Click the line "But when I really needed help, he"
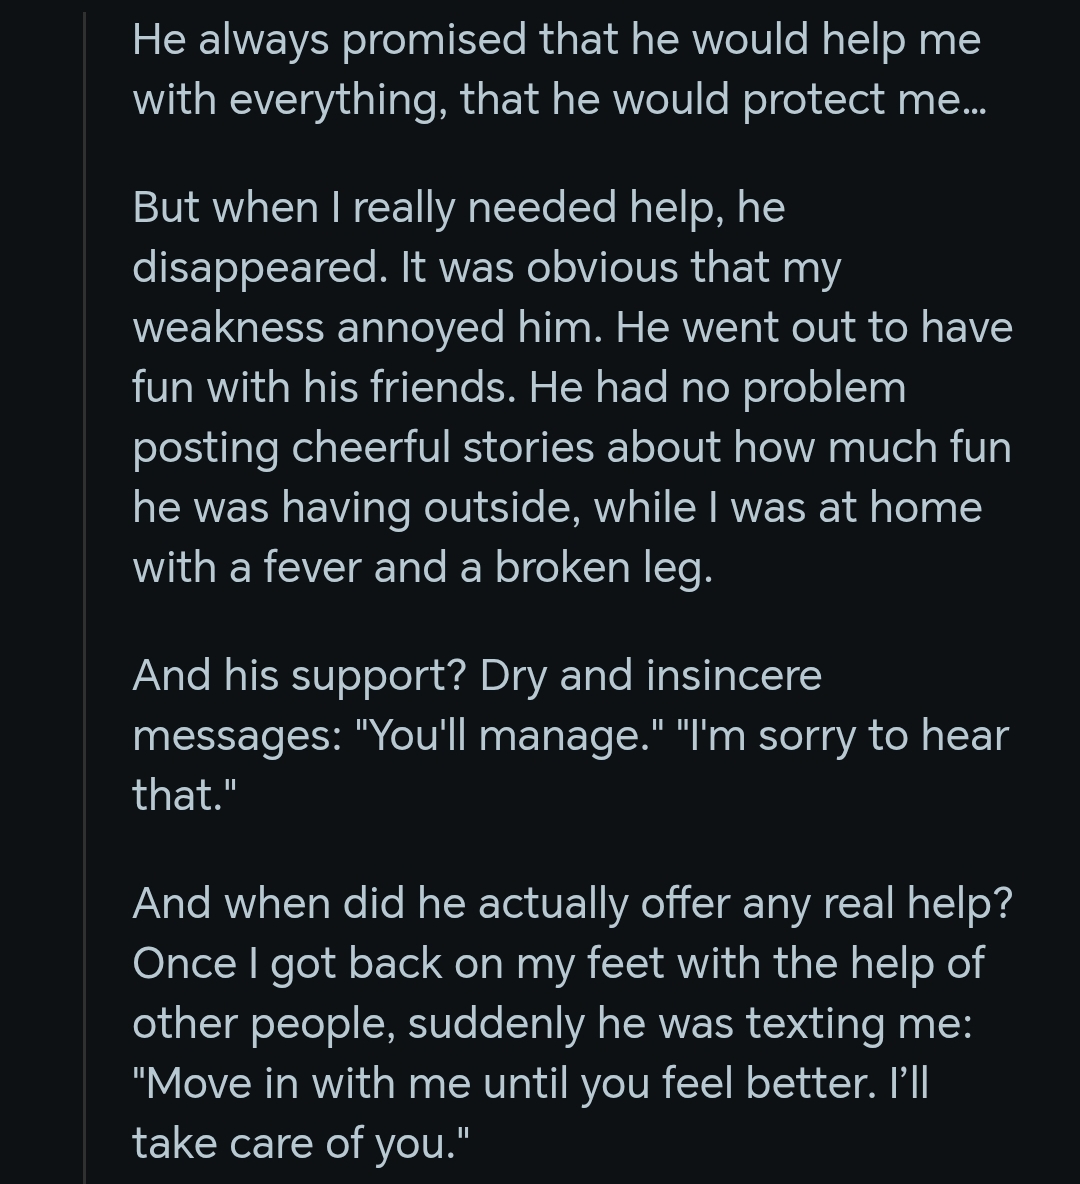Screen dimensions: 1080x1184 tap(458, 207)
